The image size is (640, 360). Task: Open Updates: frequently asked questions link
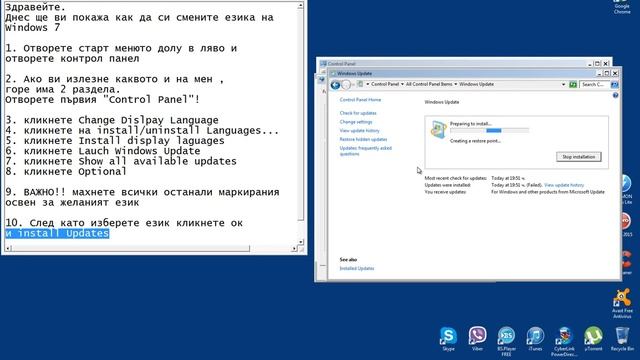366,151
